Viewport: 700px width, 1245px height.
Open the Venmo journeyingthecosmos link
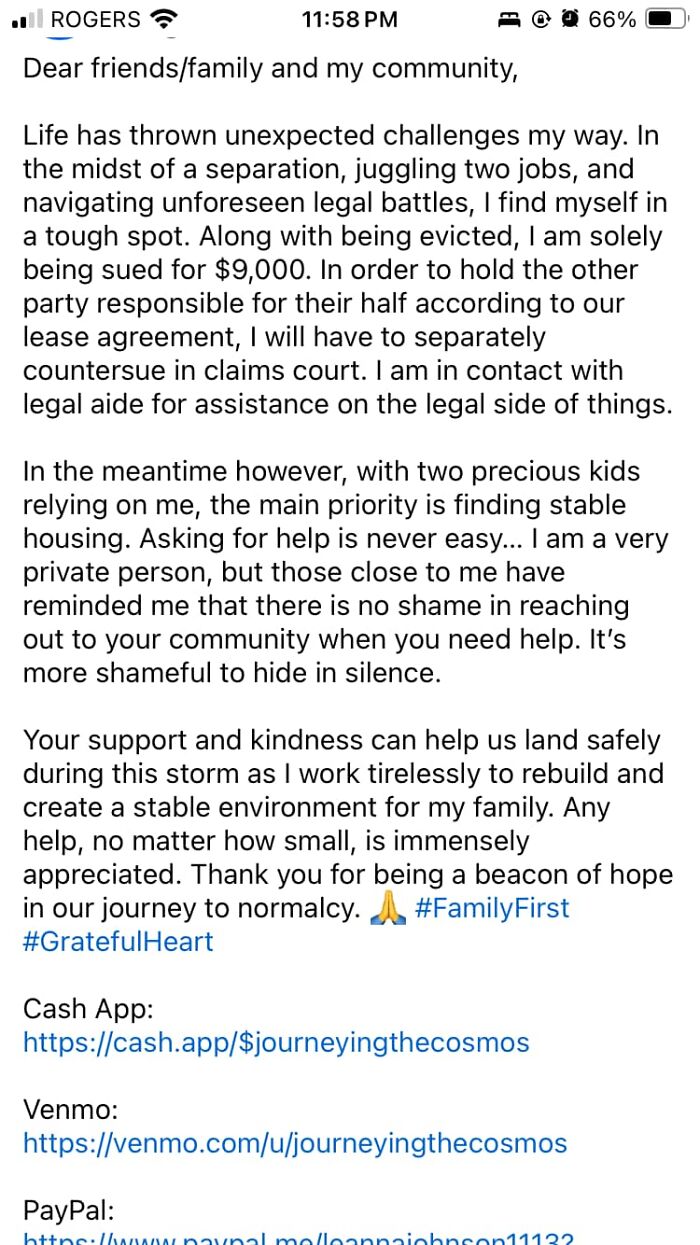294,1143
